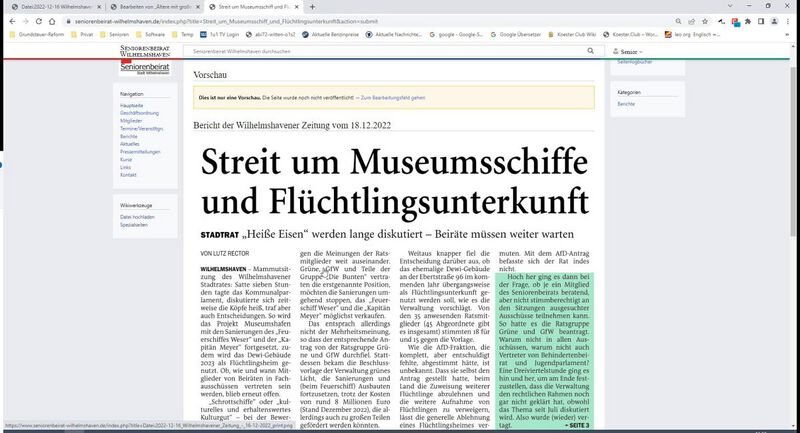
Task: Open Koester.Club – Wor... bookmark
Action: click(x=630, y=35)
